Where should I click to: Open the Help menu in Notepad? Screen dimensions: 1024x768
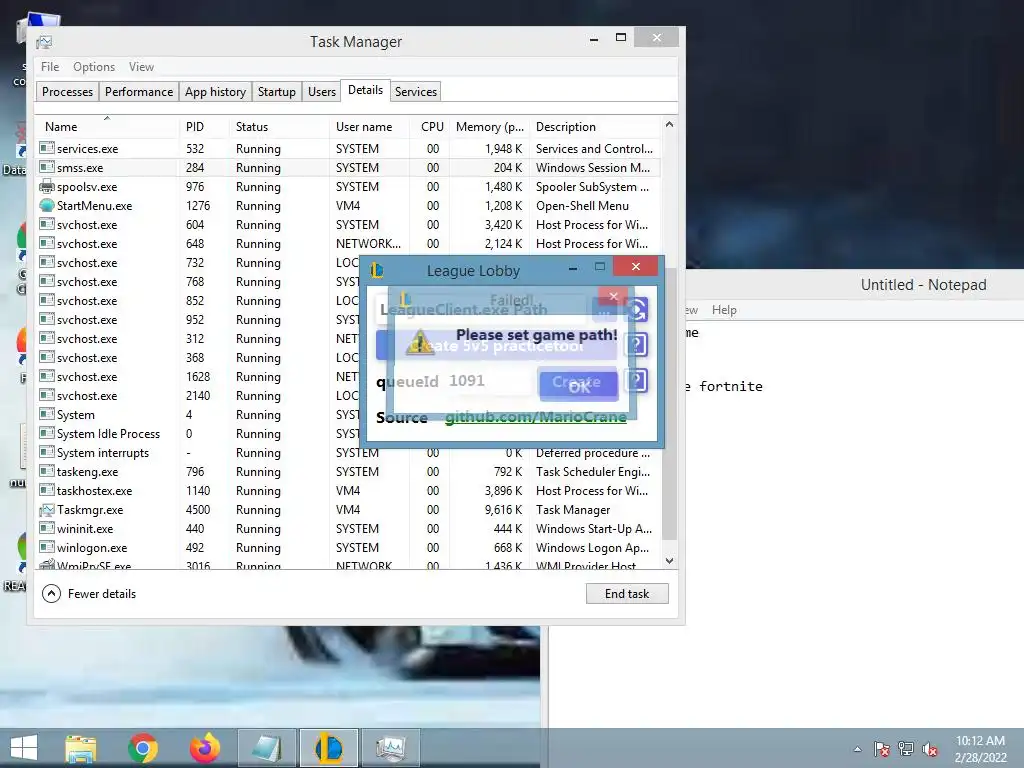coord(724,310)
